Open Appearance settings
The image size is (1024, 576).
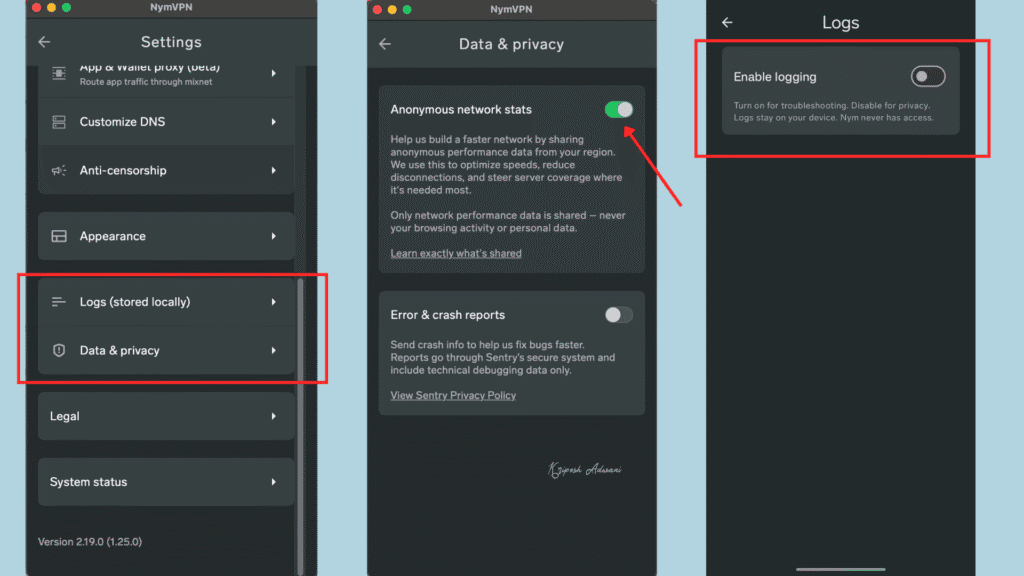[166, 236]
